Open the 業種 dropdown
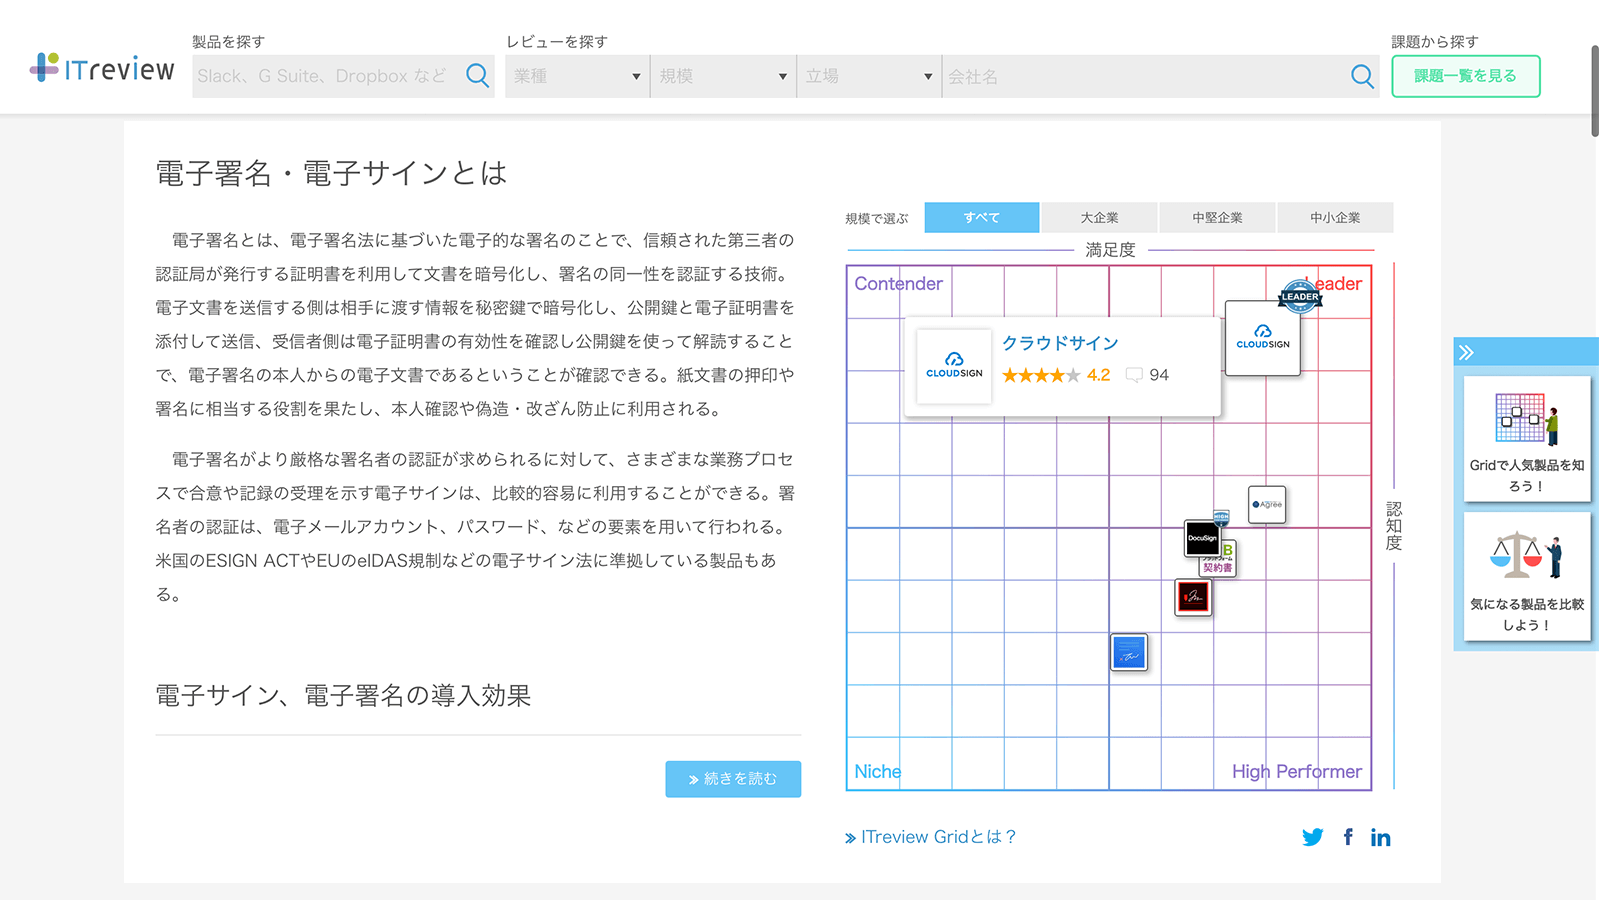The height and width of the screenshot is (900, 1600). tap(577, 76)
